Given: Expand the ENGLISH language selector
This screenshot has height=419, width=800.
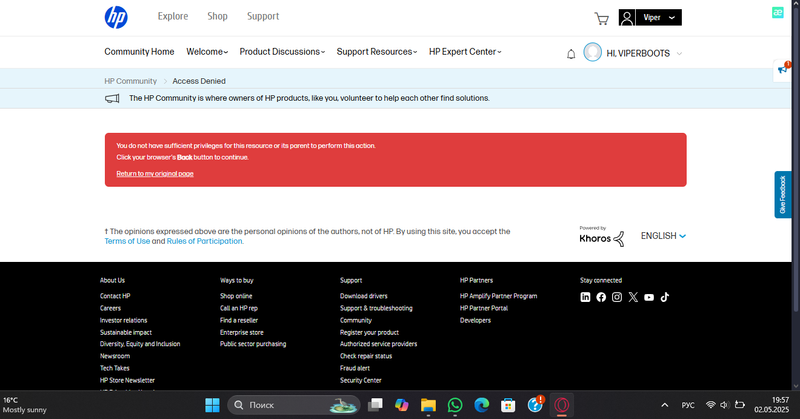Looking at the screenshot, I should (663, 236).
